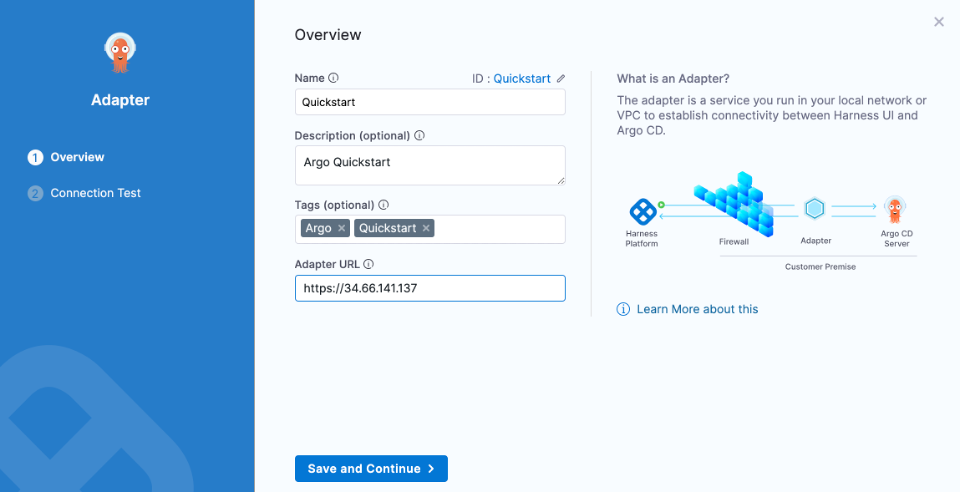
Task: Click the Adapter hexagon icon in the diagram
Action: click(x=814, y=209)
